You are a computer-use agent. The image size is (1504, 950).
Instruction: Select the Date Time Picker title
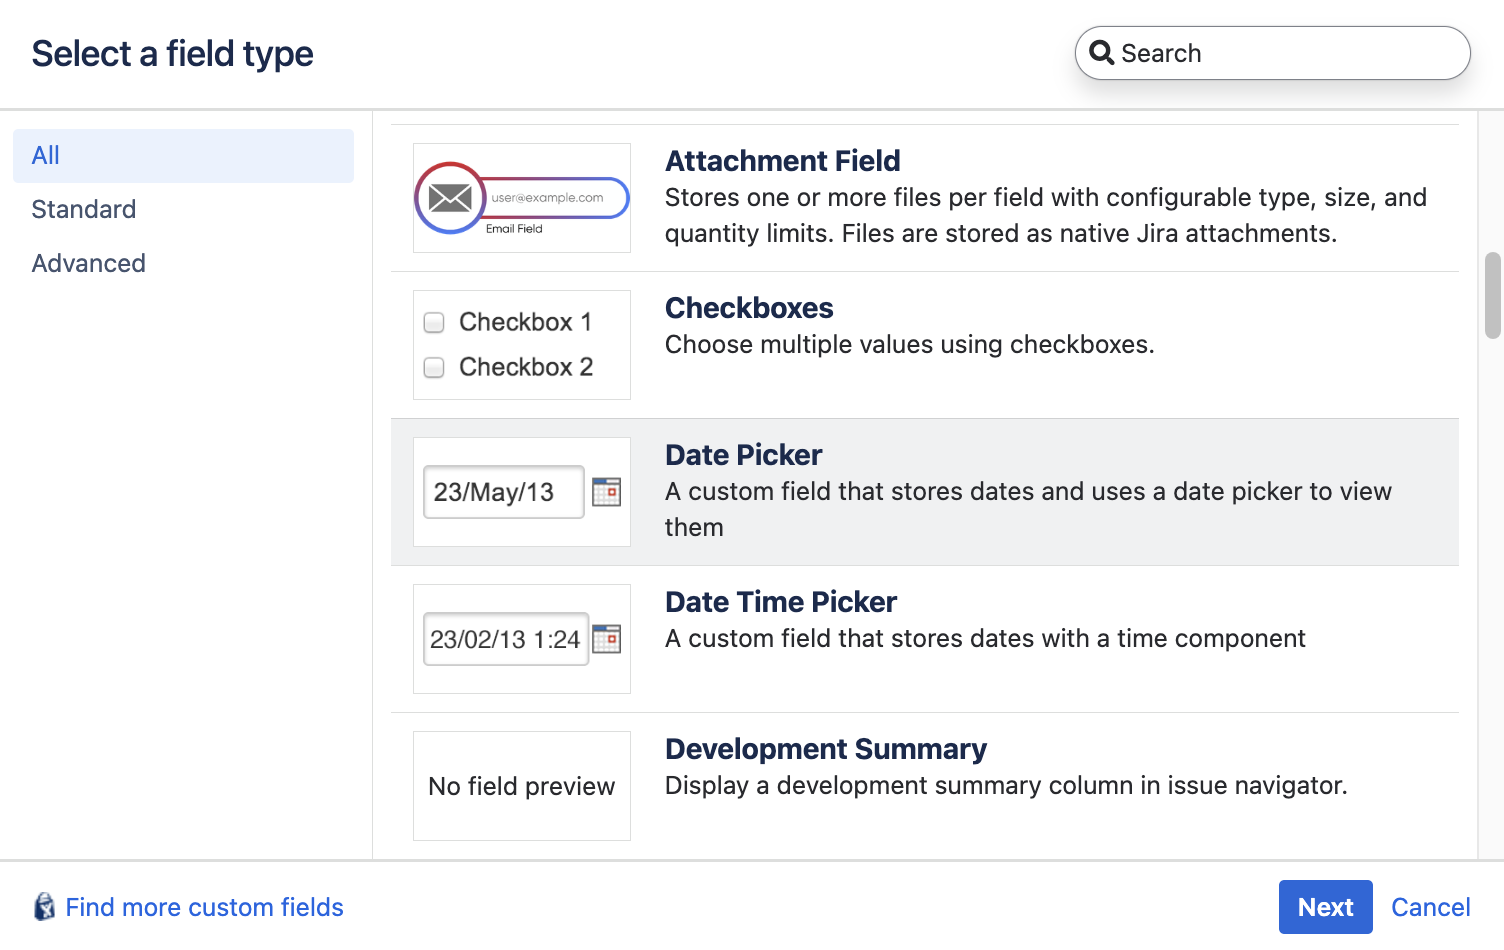point(781,602)
